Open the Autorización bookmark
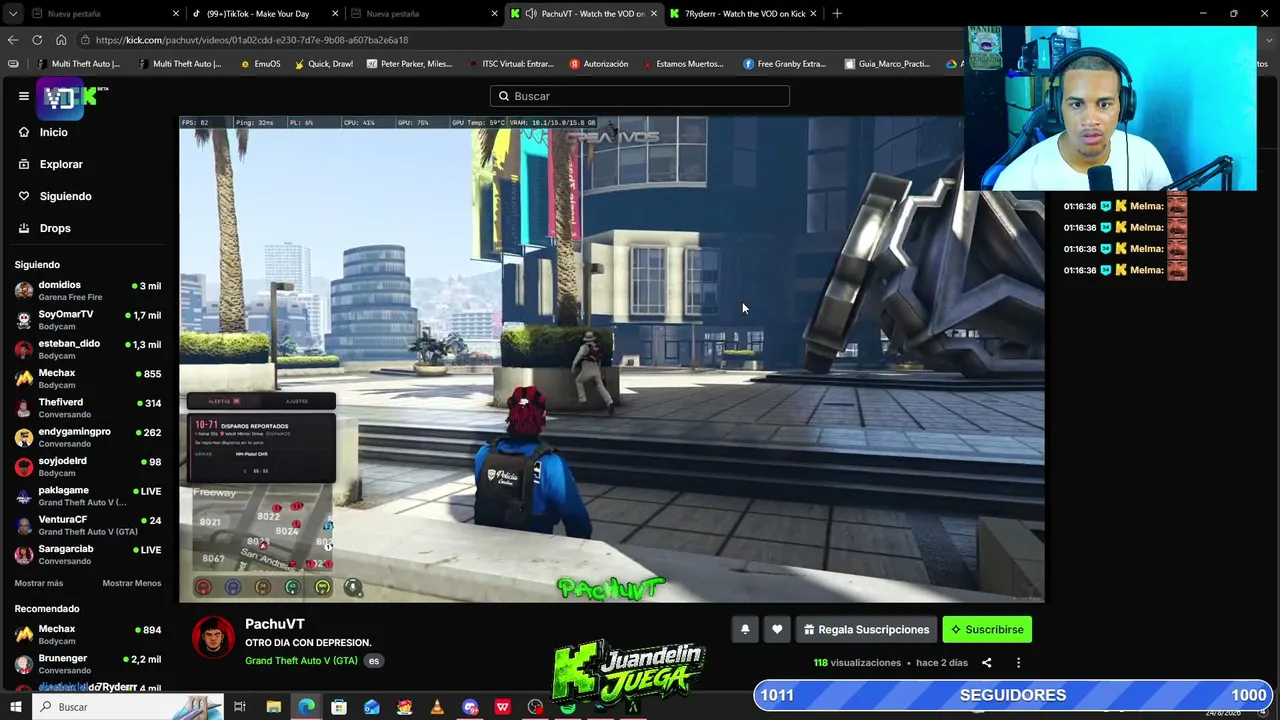The height and width of the screenshot is (720, 1280). [x=599, y=64]
